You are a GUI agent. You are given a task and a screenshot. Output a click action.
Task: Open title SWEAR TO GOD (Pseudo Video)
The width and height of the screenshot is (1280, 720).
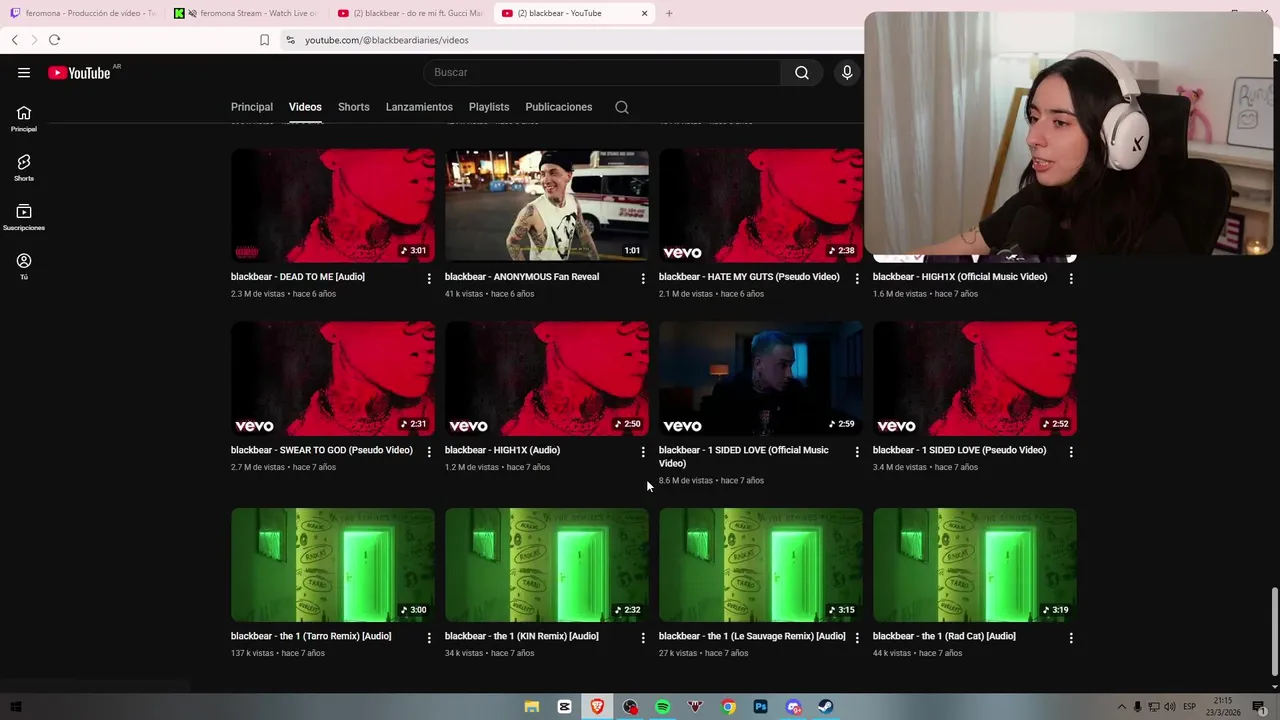[x=322, y=450]
